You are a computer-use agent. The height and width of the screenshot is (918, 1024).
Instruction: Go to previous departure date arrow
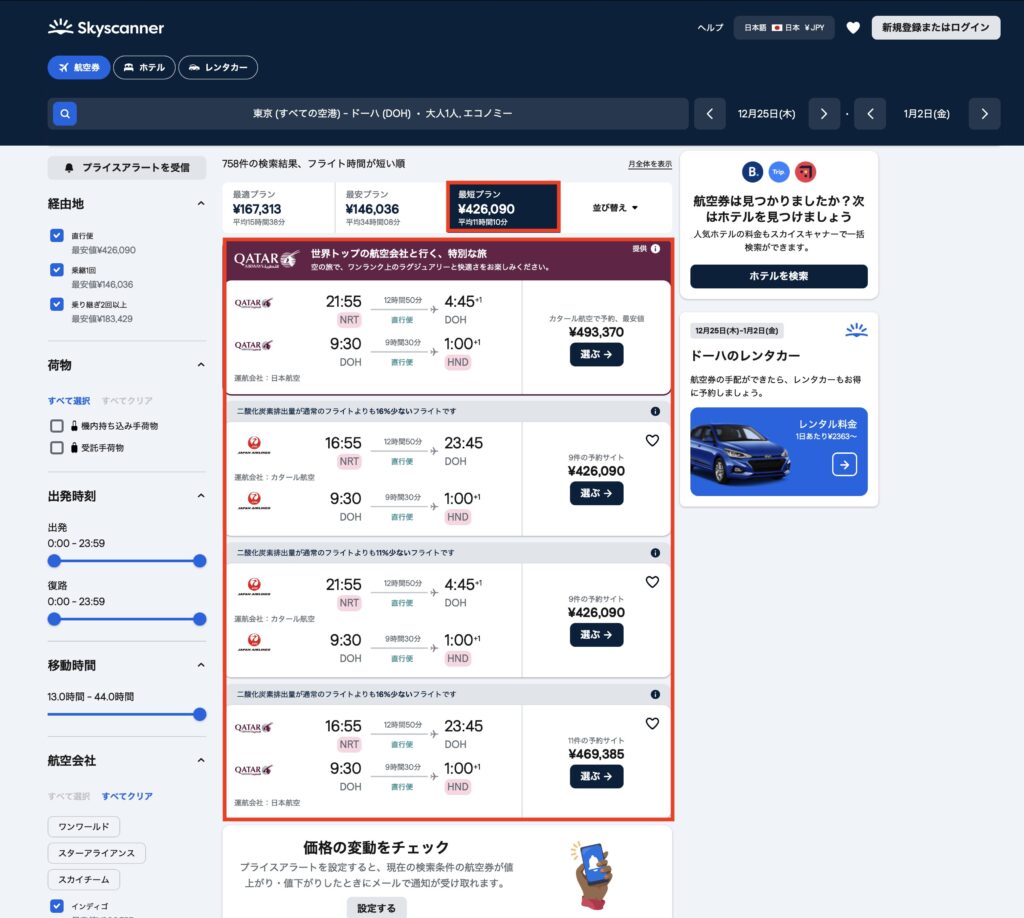tap(710, 114)
